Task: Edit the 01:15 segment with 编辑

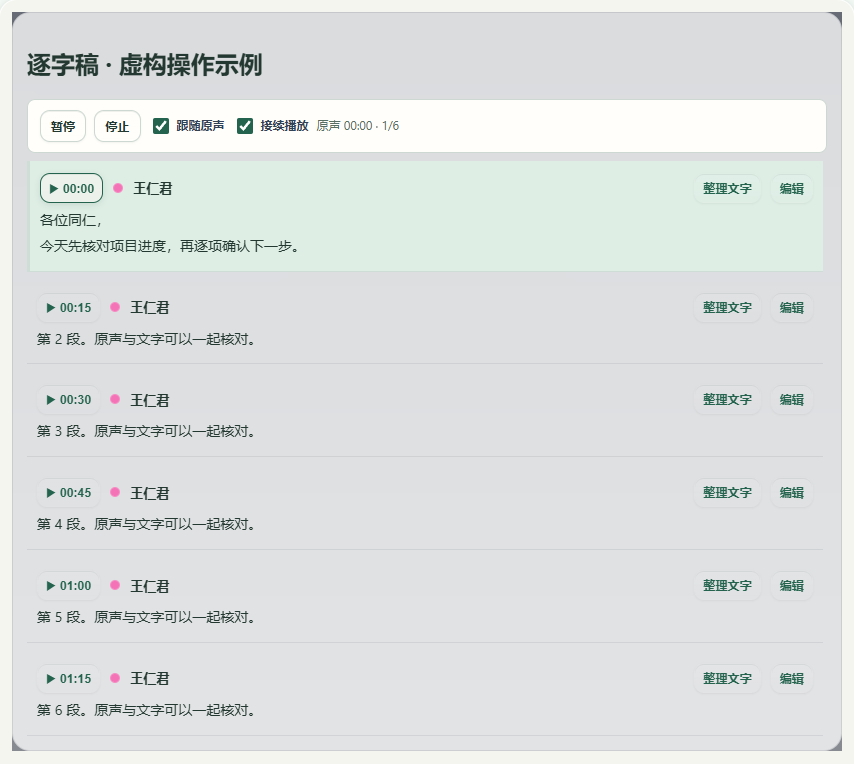Action: (x=791, y=679)
